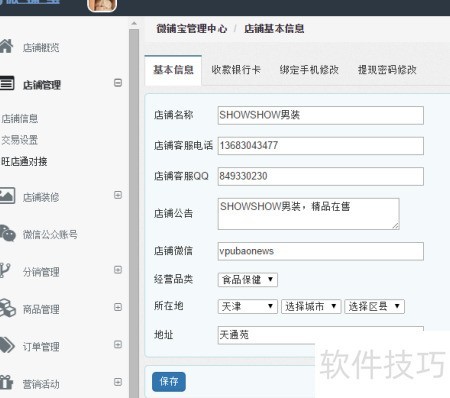The height and width of the screenshot is (398, 450).
Task: Open 订单管理 in the sidebar
Action: (x=41, y=347)
